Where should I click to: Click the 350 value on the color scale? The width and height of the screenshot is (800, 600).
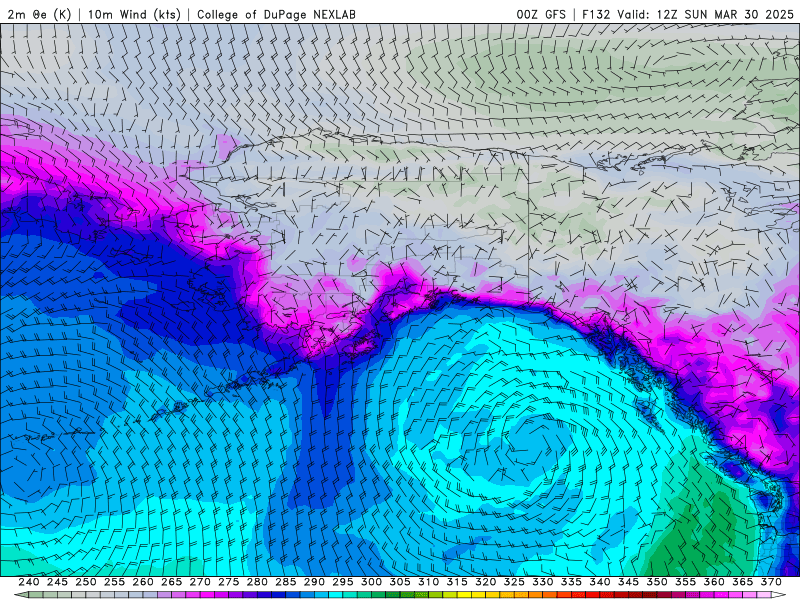[657, 582]
